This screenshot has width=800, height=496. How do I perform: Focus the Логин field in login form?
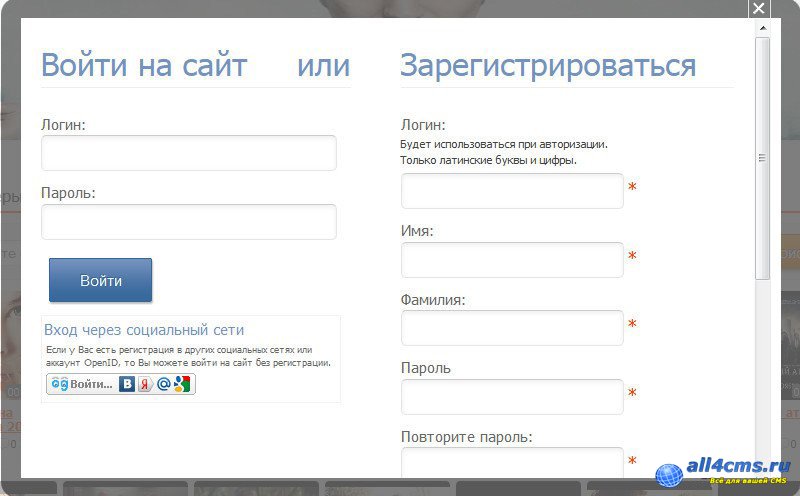pos(188,153)
